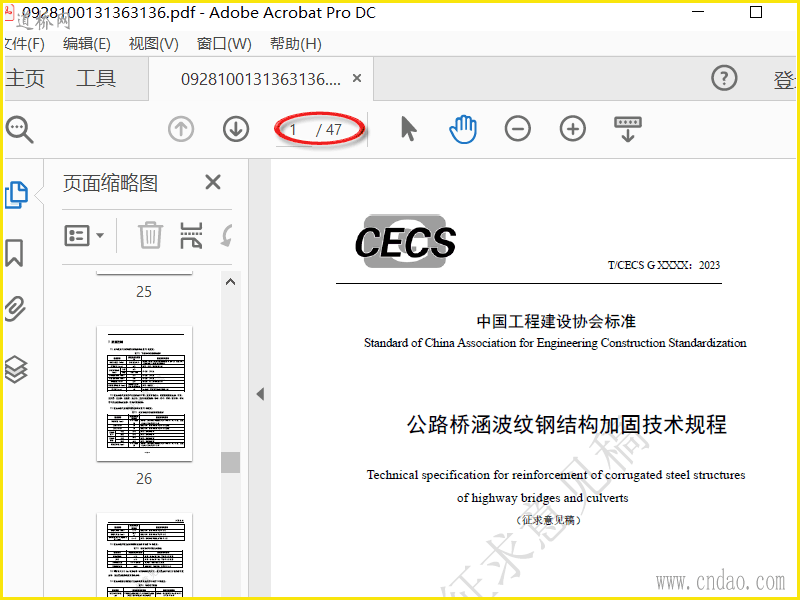Screen dimensions: 800x600
Task: Close the page thumbnails panel
Action: [213, 182]
